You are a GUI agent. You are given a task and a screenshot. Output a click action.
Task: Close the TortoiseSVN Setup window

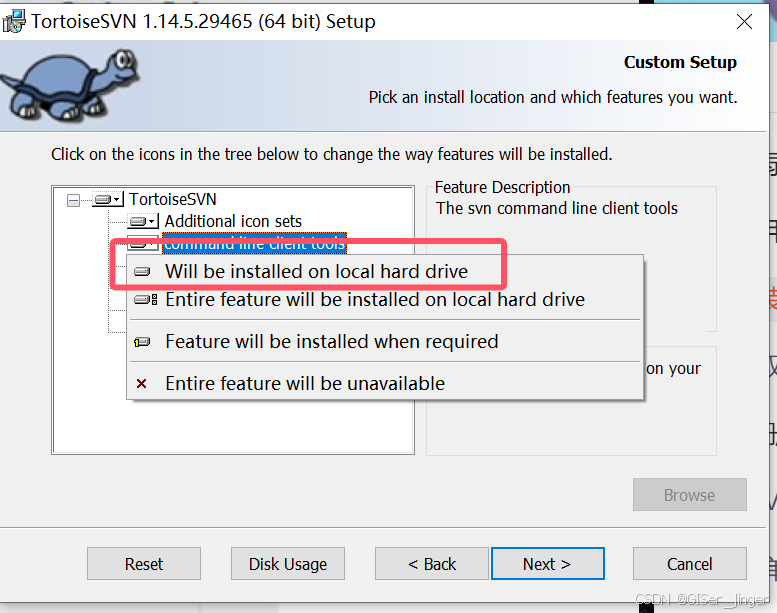point(744,22)
